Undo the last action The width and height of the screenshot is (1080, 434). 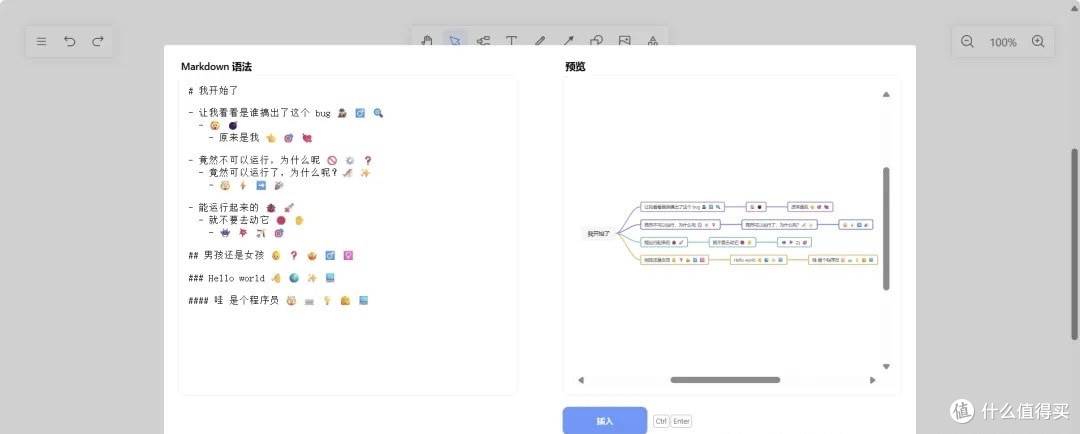pyautogui.click(x=70, y=41)
